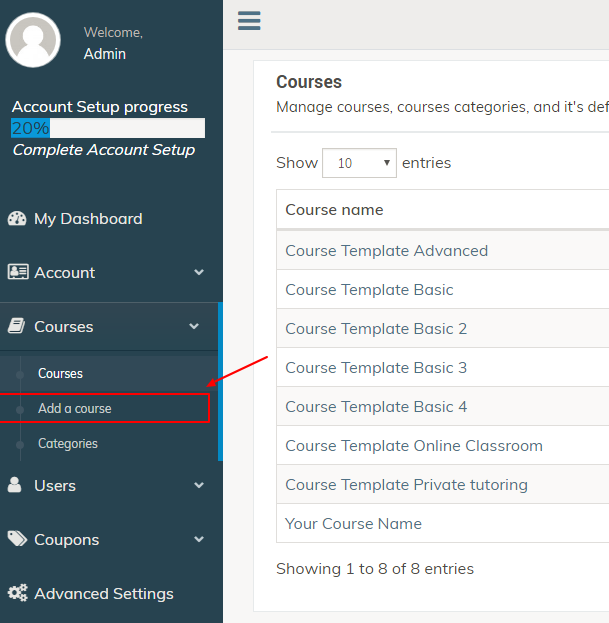Expand the Account menu chevron
Screen dimensions: 609x623
pyautogui.click(x=199, y=272)
